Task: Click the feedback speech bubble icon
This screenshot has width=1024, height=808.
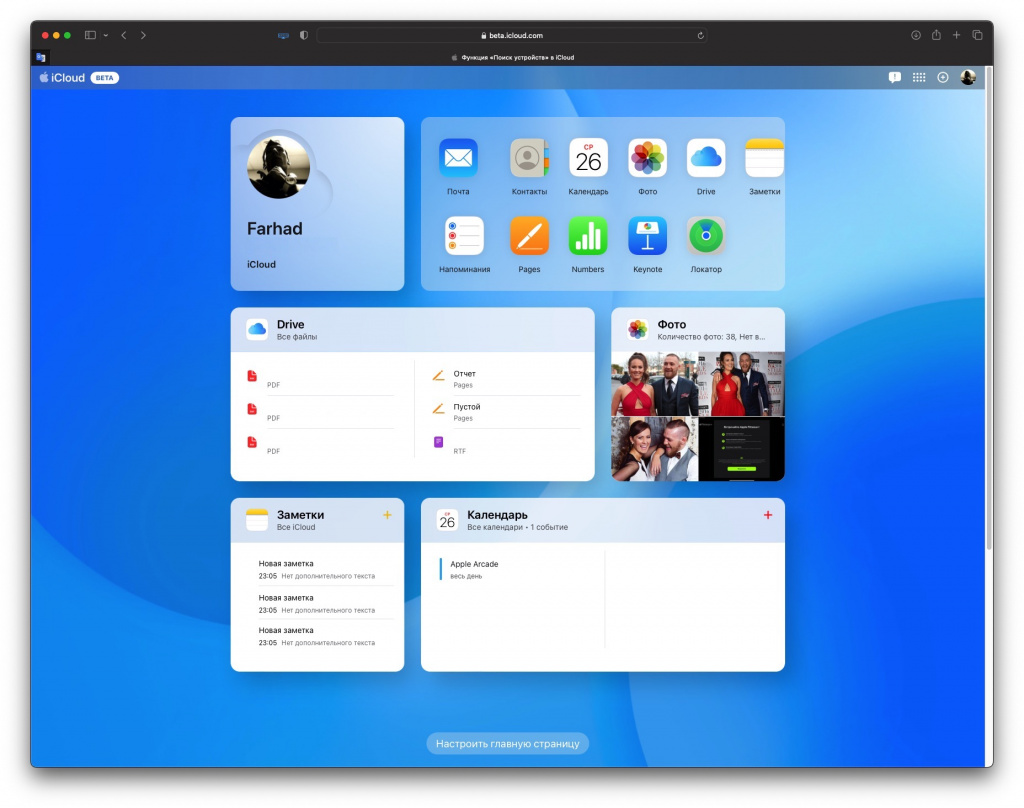Action: pos(895,78)
